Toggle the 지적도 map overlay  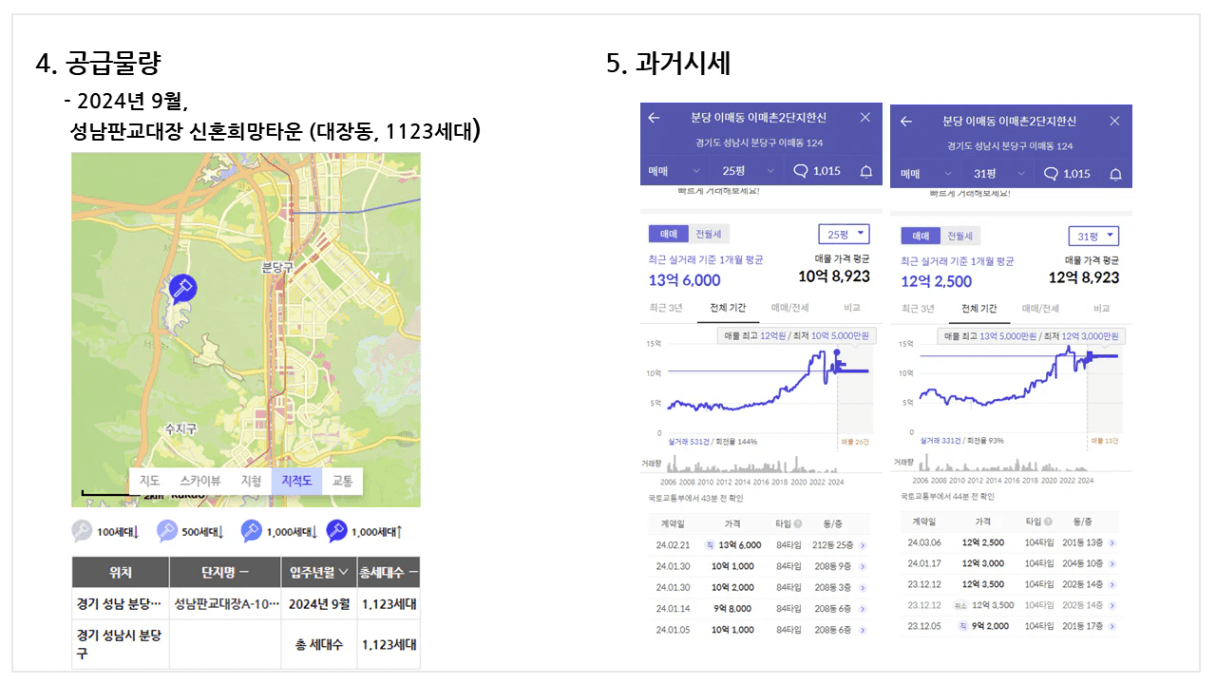297,481
